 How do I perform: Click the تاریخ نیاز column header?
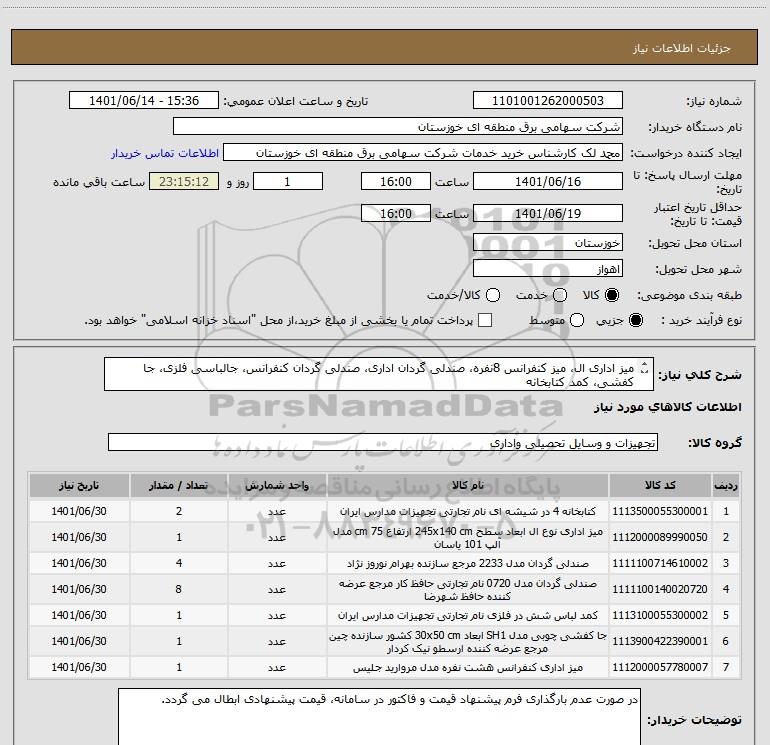(x=76, y=485)
